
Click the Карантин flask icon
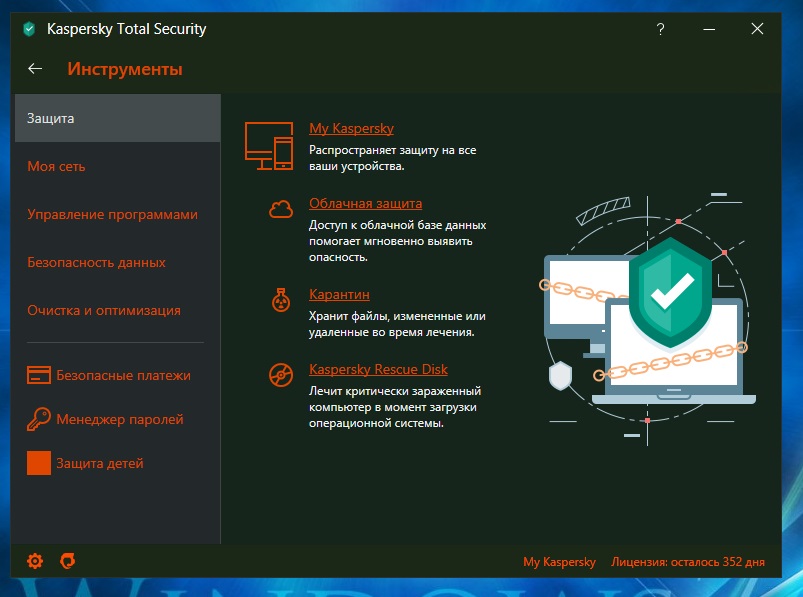click(281, 300)
